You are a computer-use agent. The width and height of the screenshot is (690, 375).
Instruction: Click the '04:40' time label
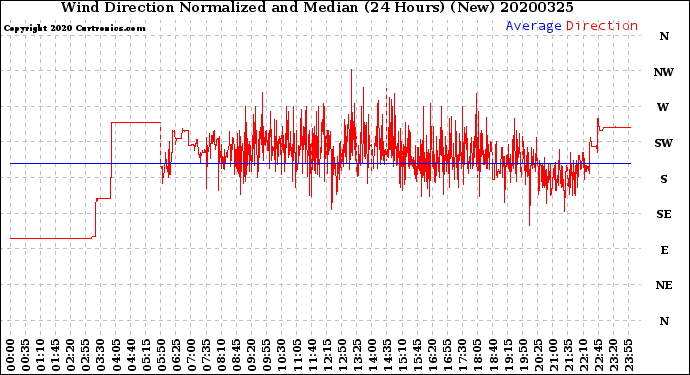[132, 355]
